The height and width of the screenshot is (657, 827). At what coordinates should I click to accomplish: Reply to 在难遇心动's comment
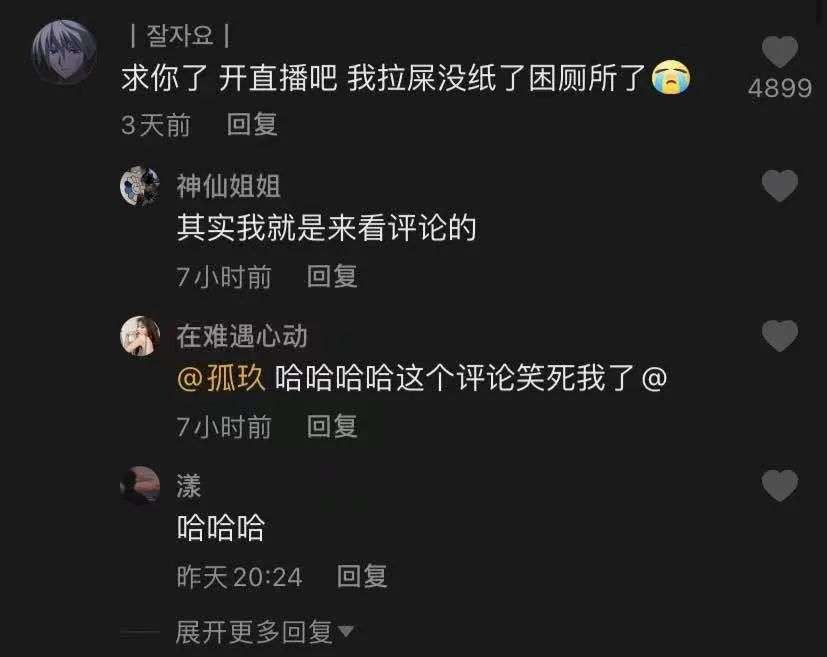(332, 426)
